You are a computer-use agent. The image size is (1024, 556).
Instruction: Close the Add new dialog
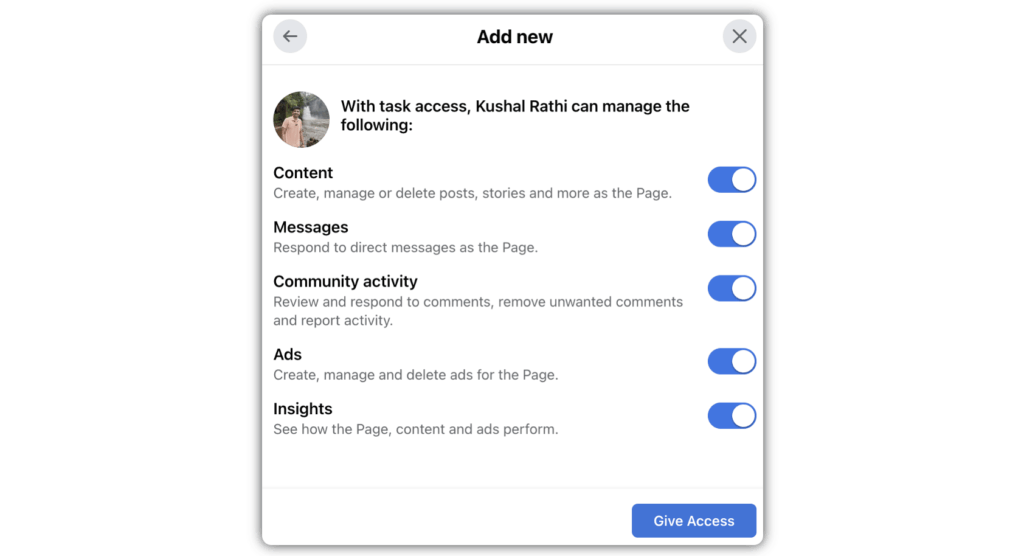click(739, 37)
